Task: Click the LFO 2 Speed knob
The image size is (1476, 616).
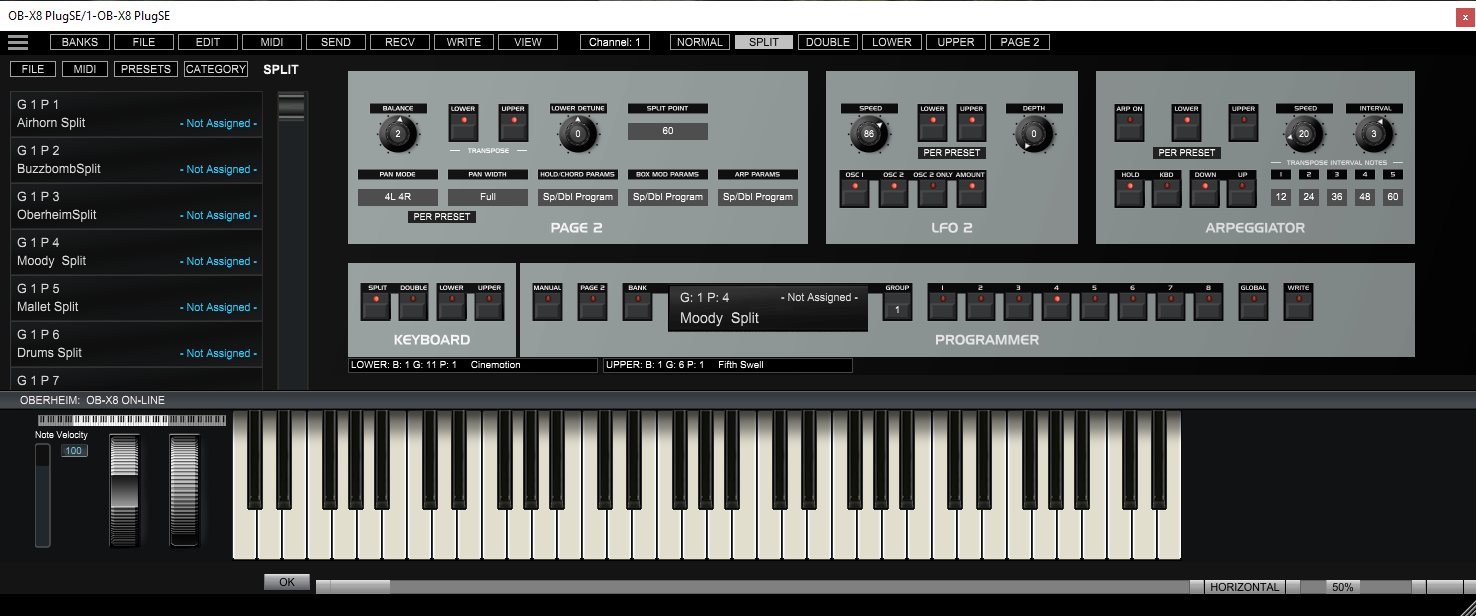Action: tap(869, 134)
